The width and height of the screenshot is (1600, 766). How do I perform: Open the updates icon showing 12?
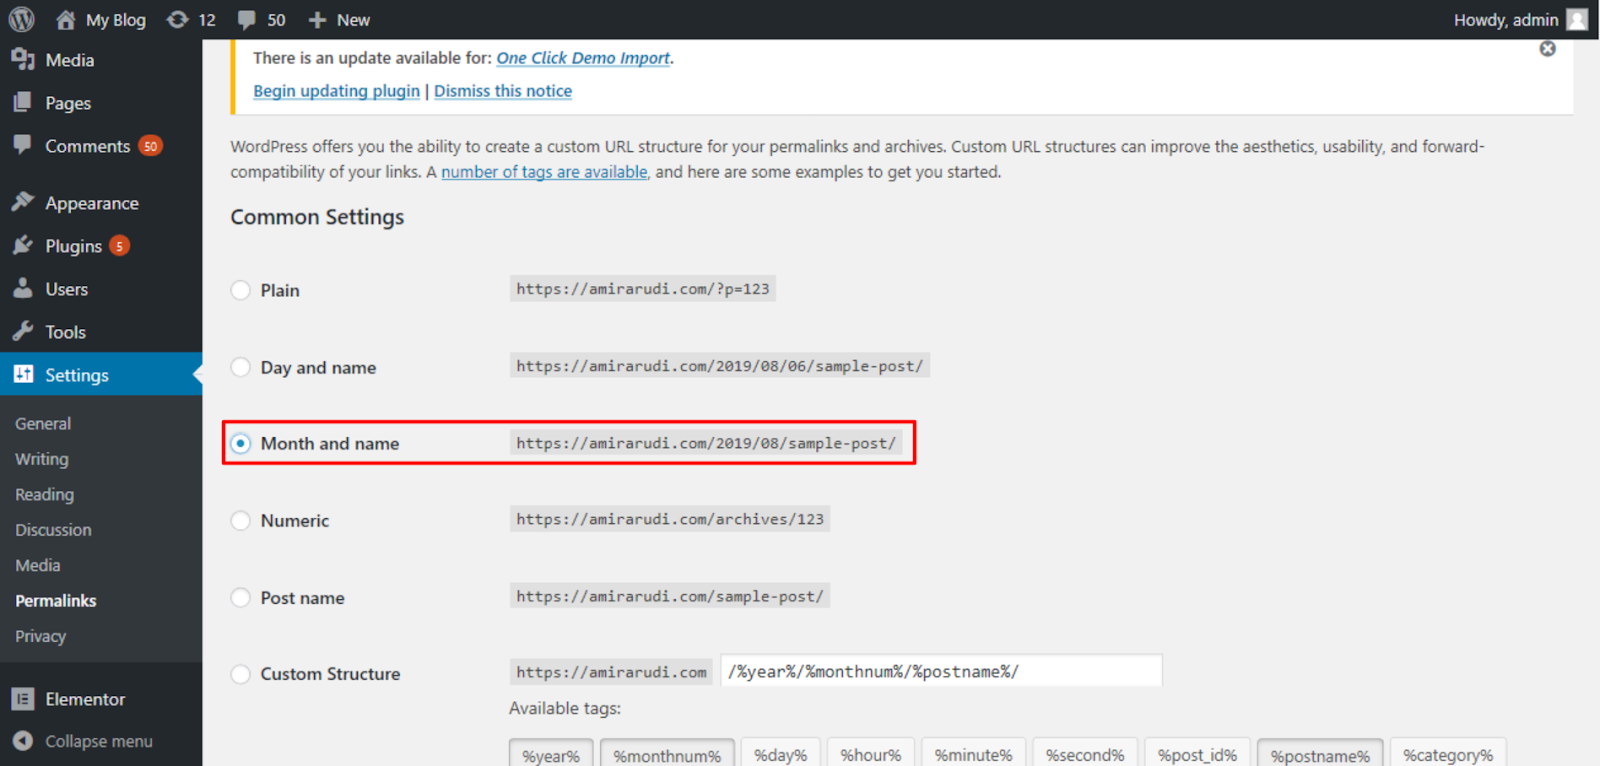pos(178,20)
